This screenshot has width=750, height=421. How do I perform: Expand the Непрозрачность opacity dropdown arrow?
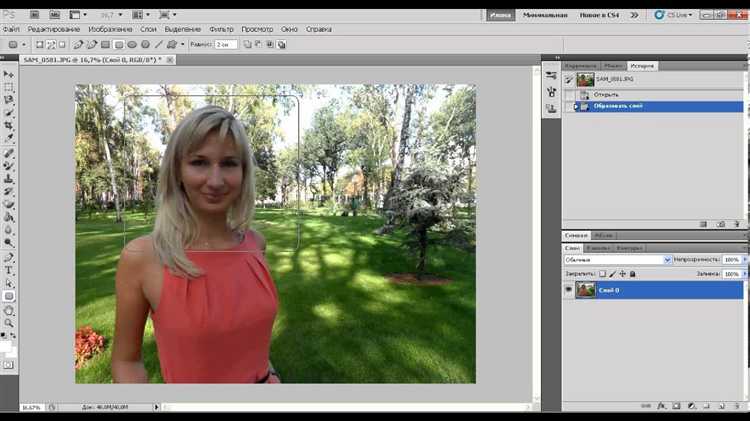[x=744, y=260]
